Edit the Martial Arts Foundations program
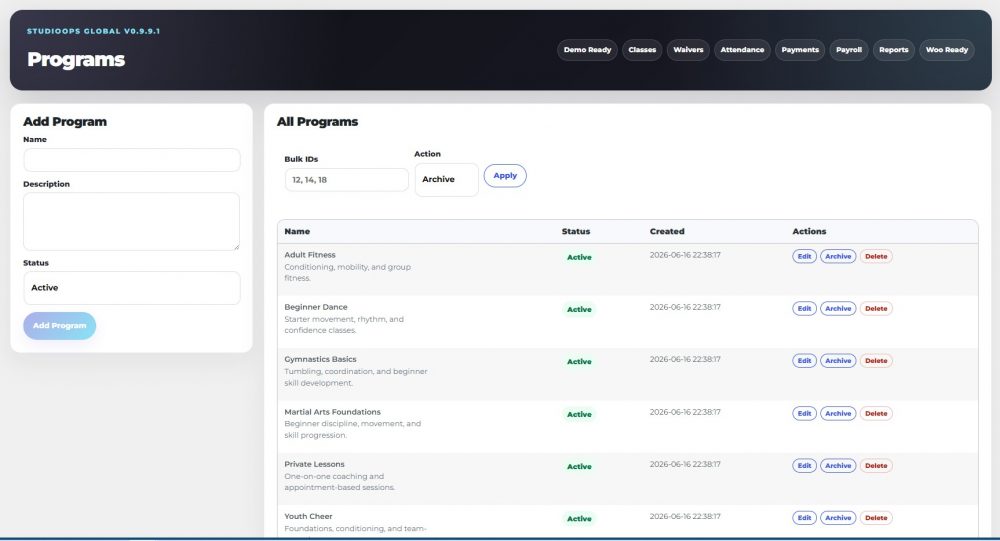The height and width of the screenshot is (541, 1000). pyautogui.click(x=804, y=413)
